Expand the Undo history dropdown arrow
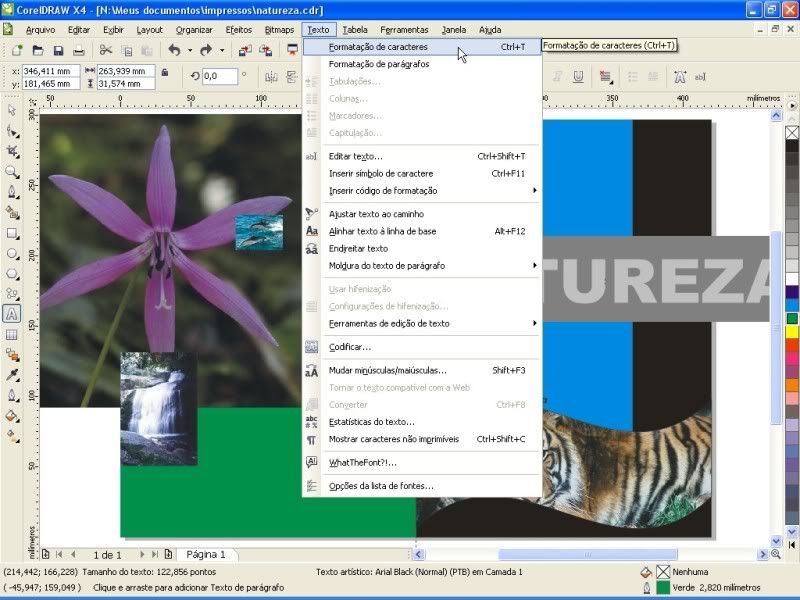 tap(189, 50)
